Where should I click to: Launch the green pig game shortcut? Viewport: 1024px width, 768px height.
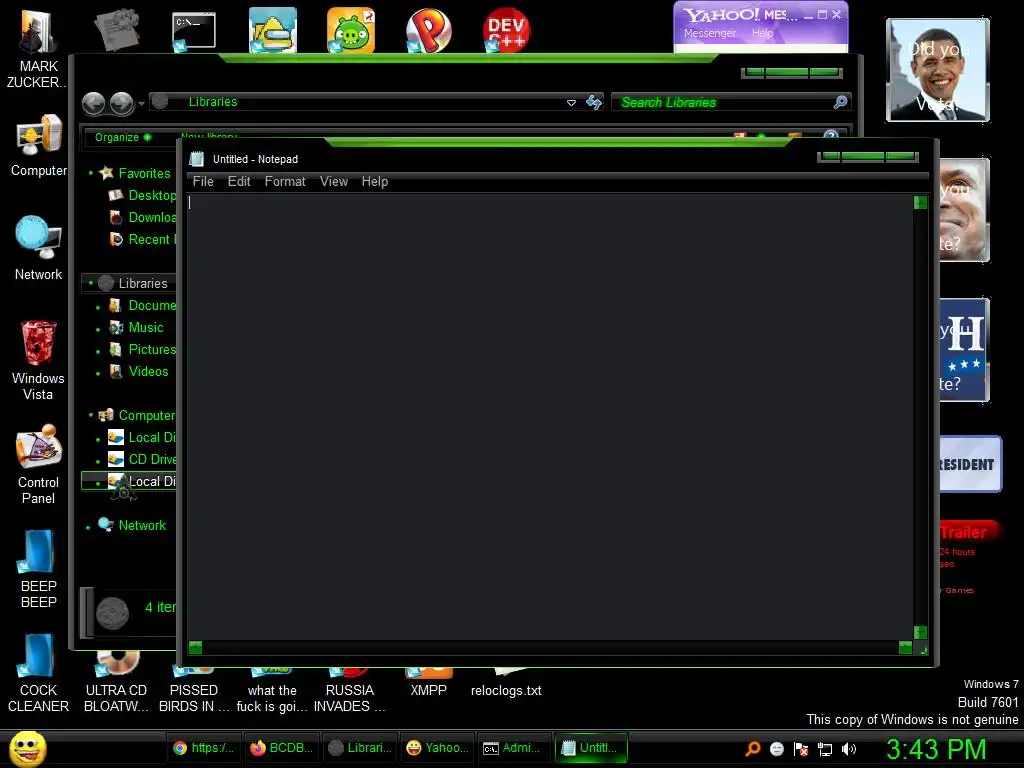(351, 30)
